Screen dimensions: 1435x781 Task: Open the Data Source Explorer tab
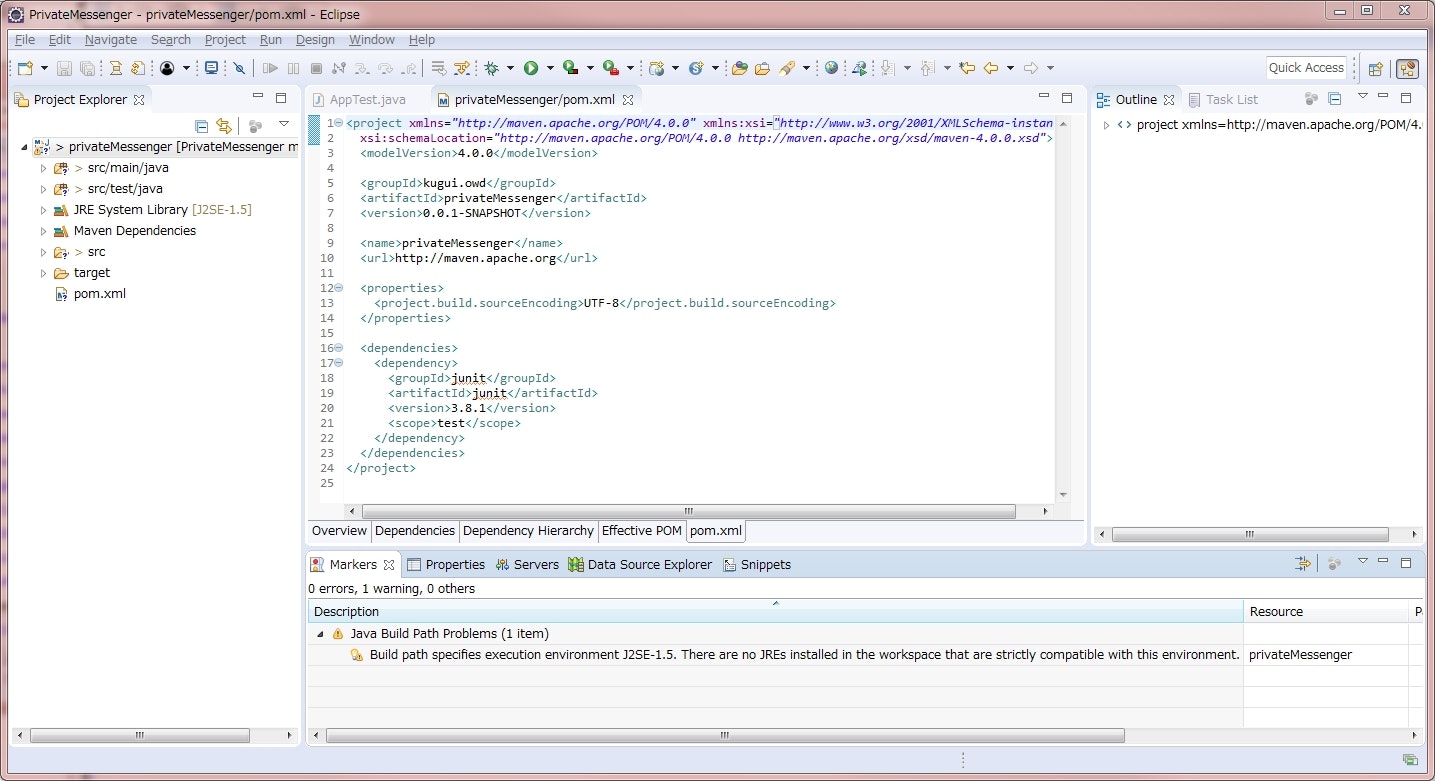click(640, 565)
